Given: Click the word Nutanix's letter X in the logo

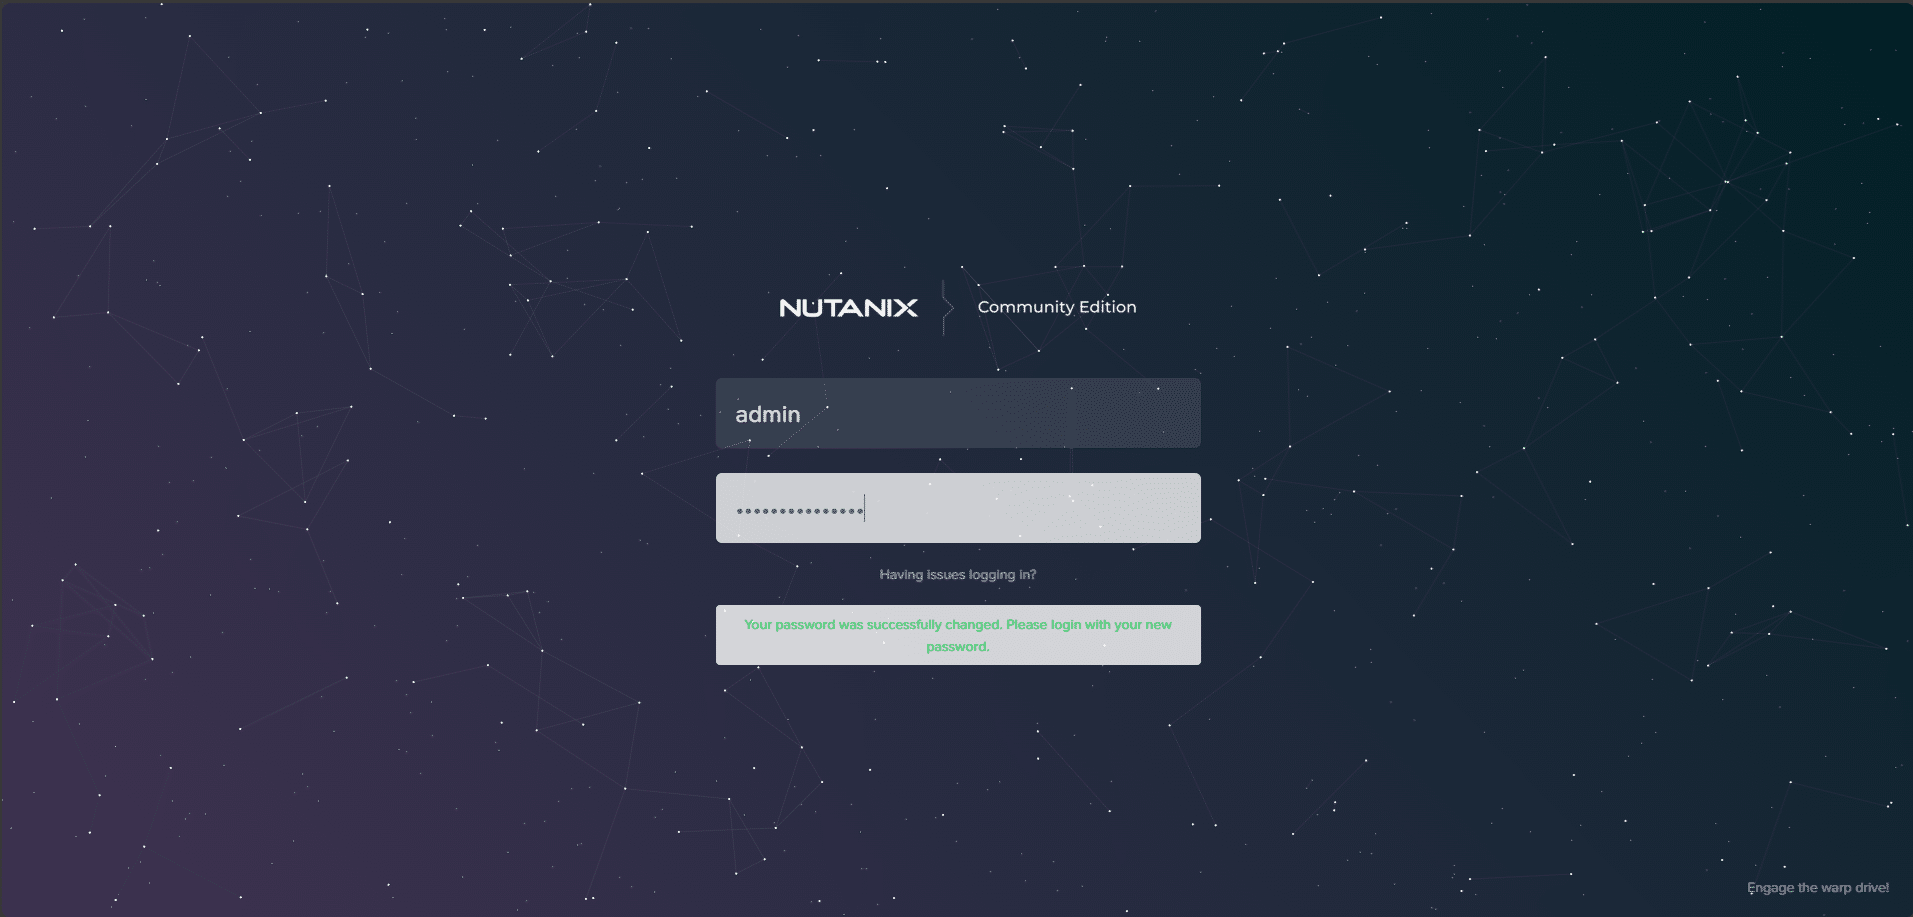Looking at the screenshot, I should coord(904,308).
